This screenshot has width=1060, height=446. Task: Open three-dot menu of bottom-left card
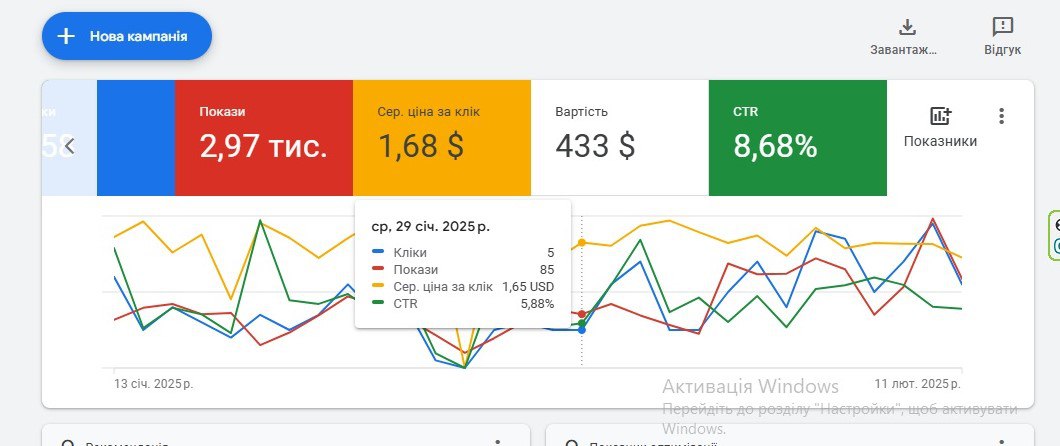coord(497,442)
